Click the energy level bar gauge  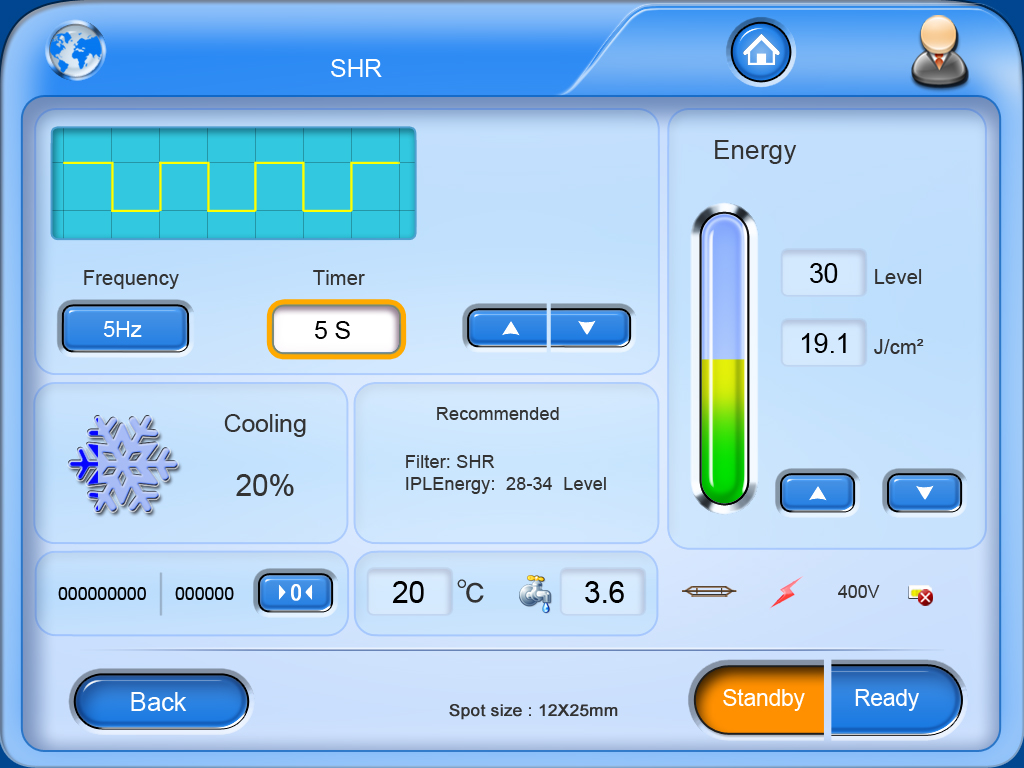[x=724, y=360]
